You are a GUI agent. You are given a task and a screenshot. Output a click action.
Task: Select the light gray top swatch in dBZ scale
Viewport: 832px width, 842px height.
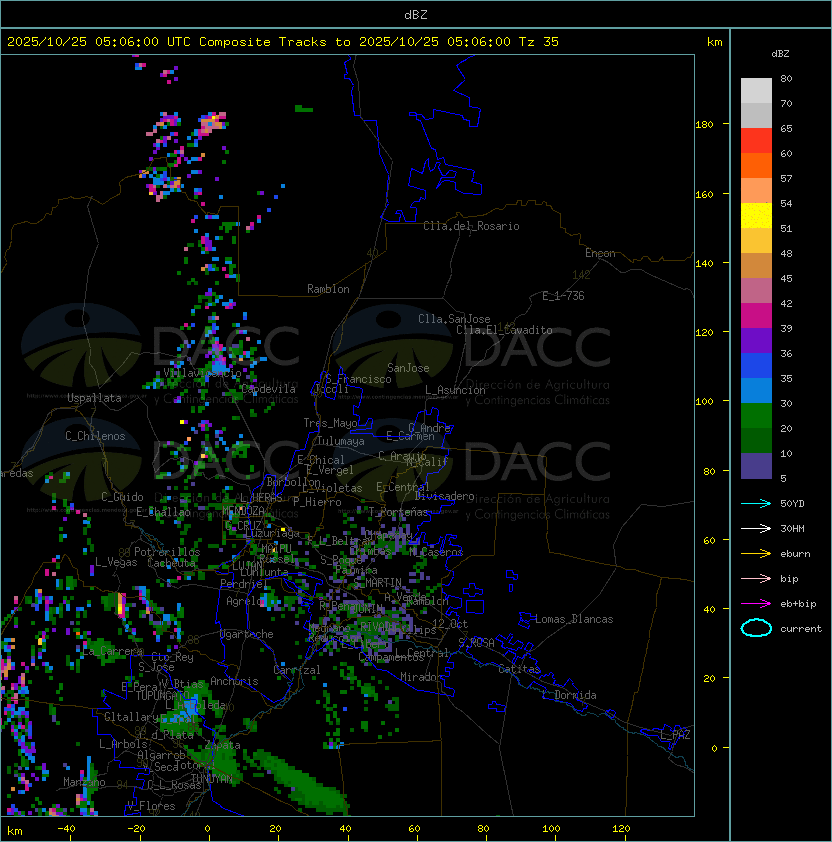pyautogui.click(x=756, y=91)
